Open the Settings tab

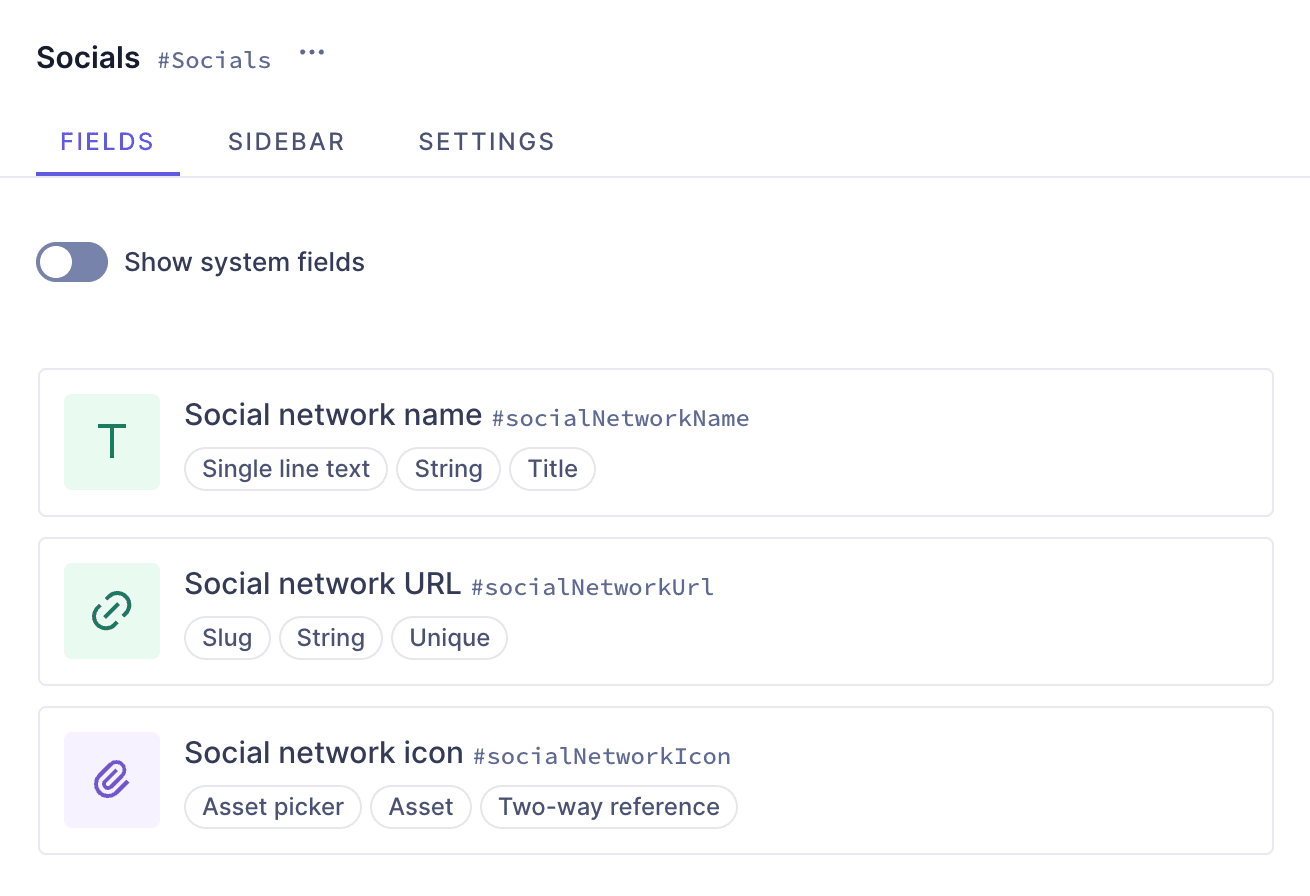point(486,142)
